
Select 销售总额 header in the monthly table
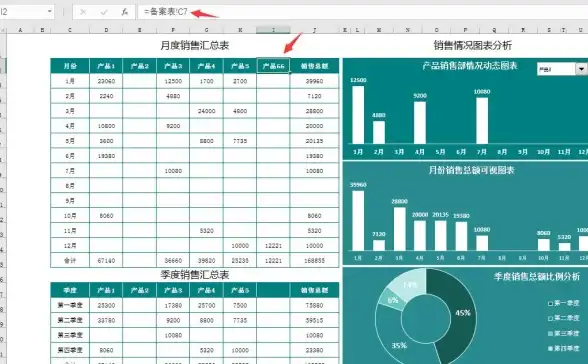click(x=314, y=66)
